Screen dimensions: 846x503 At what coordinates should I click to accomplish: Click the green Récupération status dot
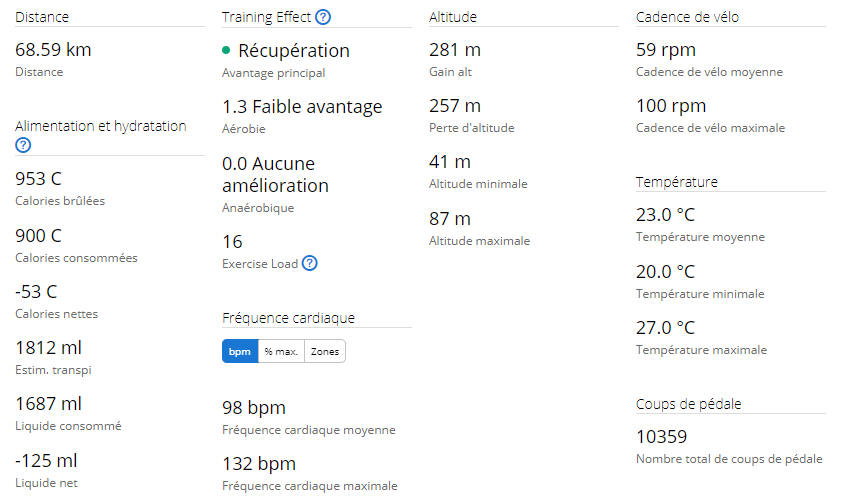coord(226,50)
